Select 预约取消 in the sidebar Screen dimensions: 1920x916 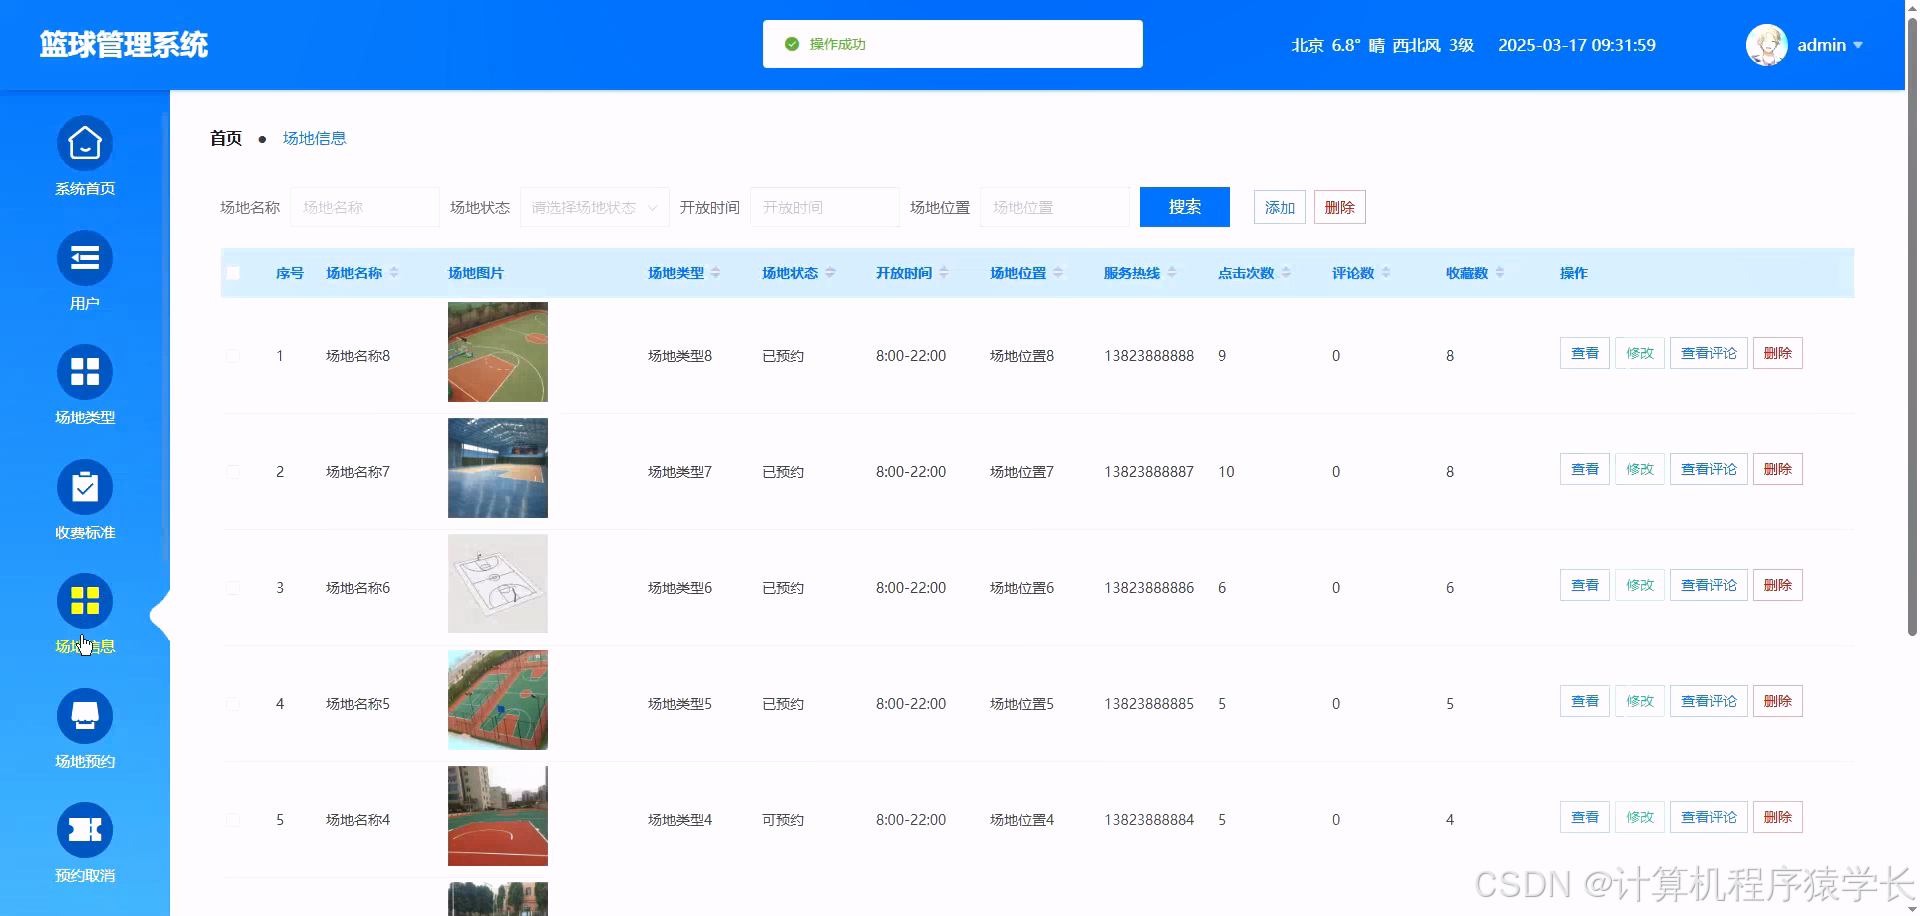pyautogui.click(x=85, y=843)
